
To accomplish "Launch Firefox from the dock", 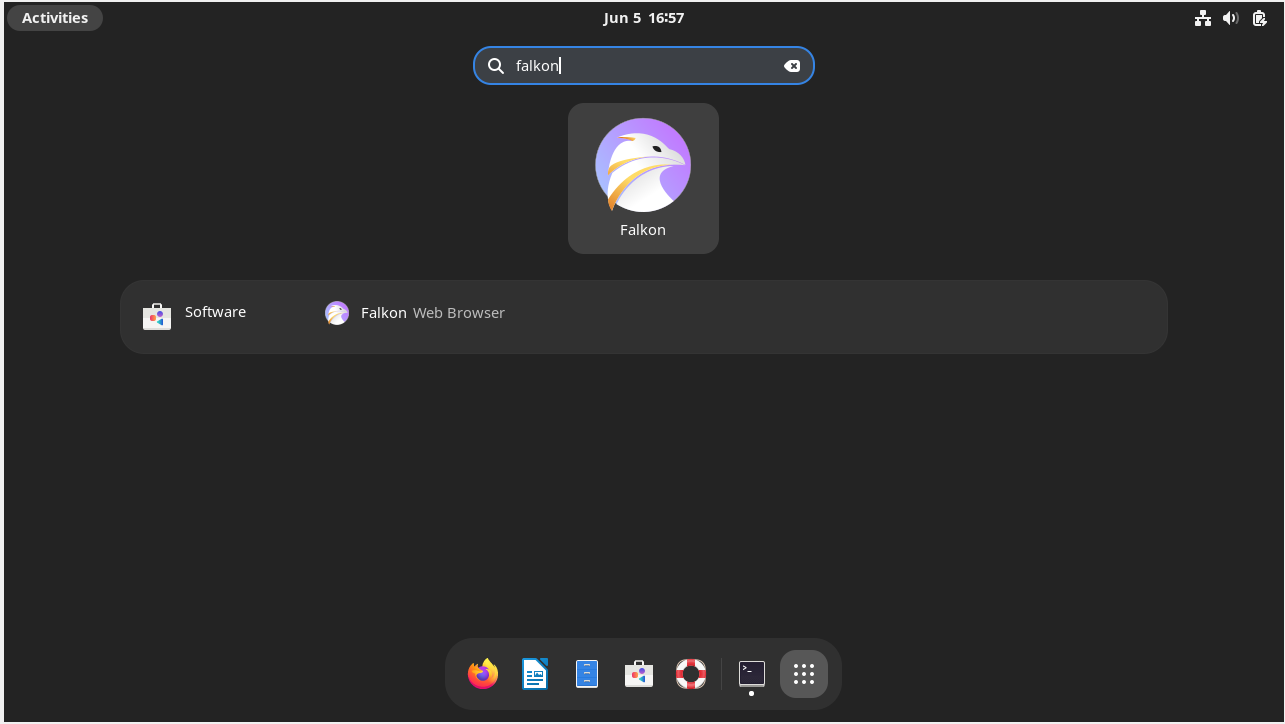I will coord(482,673).
